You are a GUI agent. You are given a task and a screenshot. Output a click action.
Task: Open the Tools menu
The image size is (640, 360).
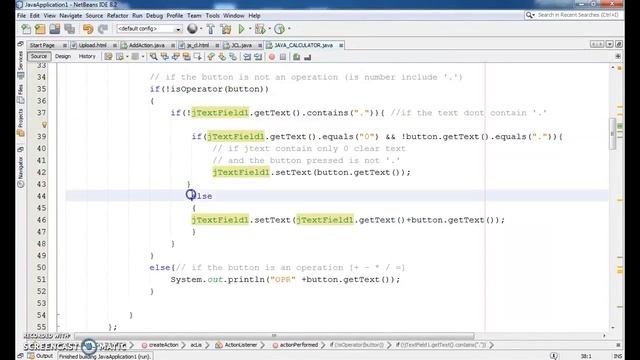click(x=212, y=16)
